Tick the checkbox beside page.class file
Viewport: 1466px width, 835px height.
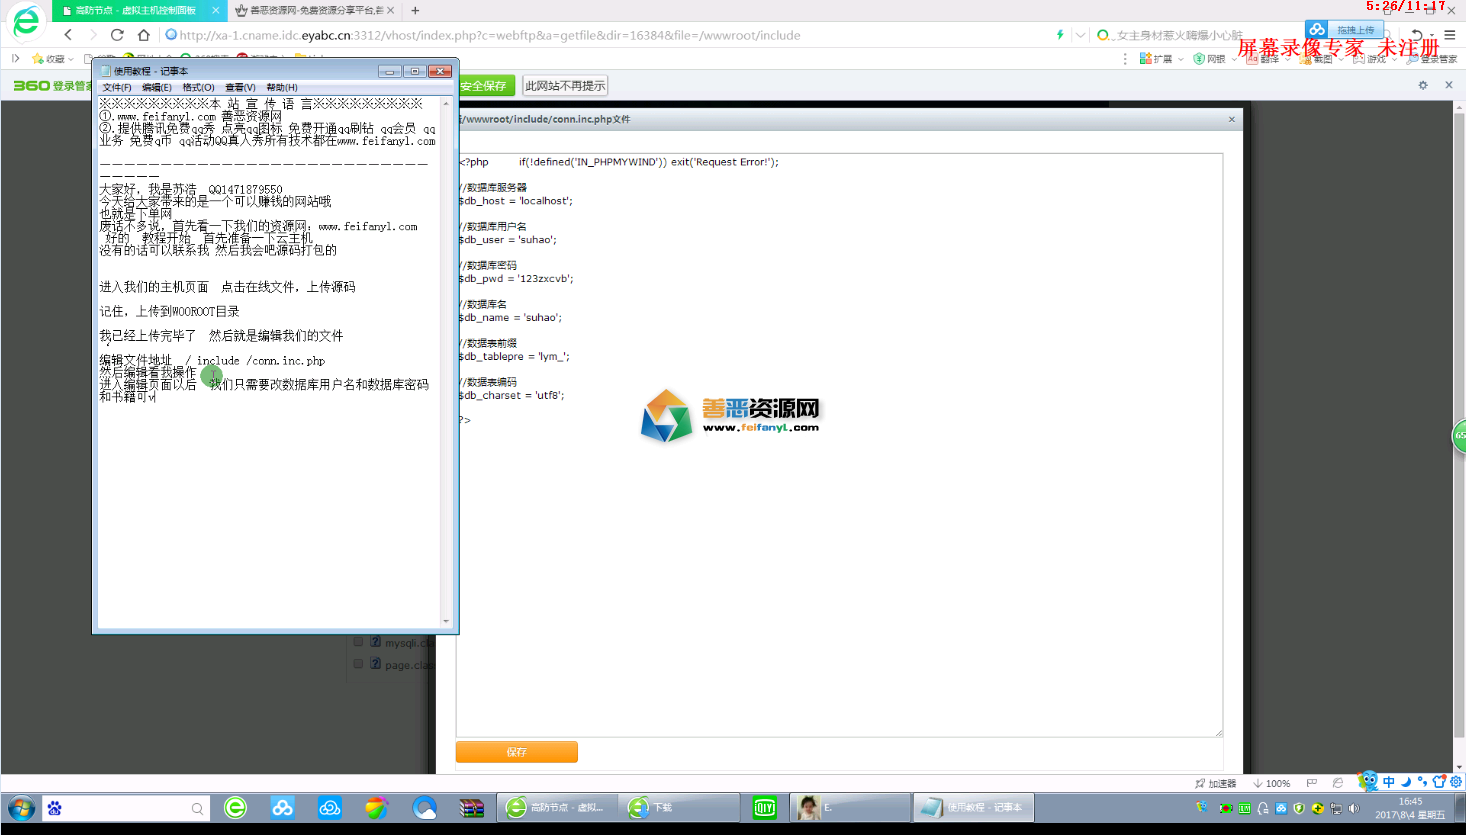tap(358, 664)
